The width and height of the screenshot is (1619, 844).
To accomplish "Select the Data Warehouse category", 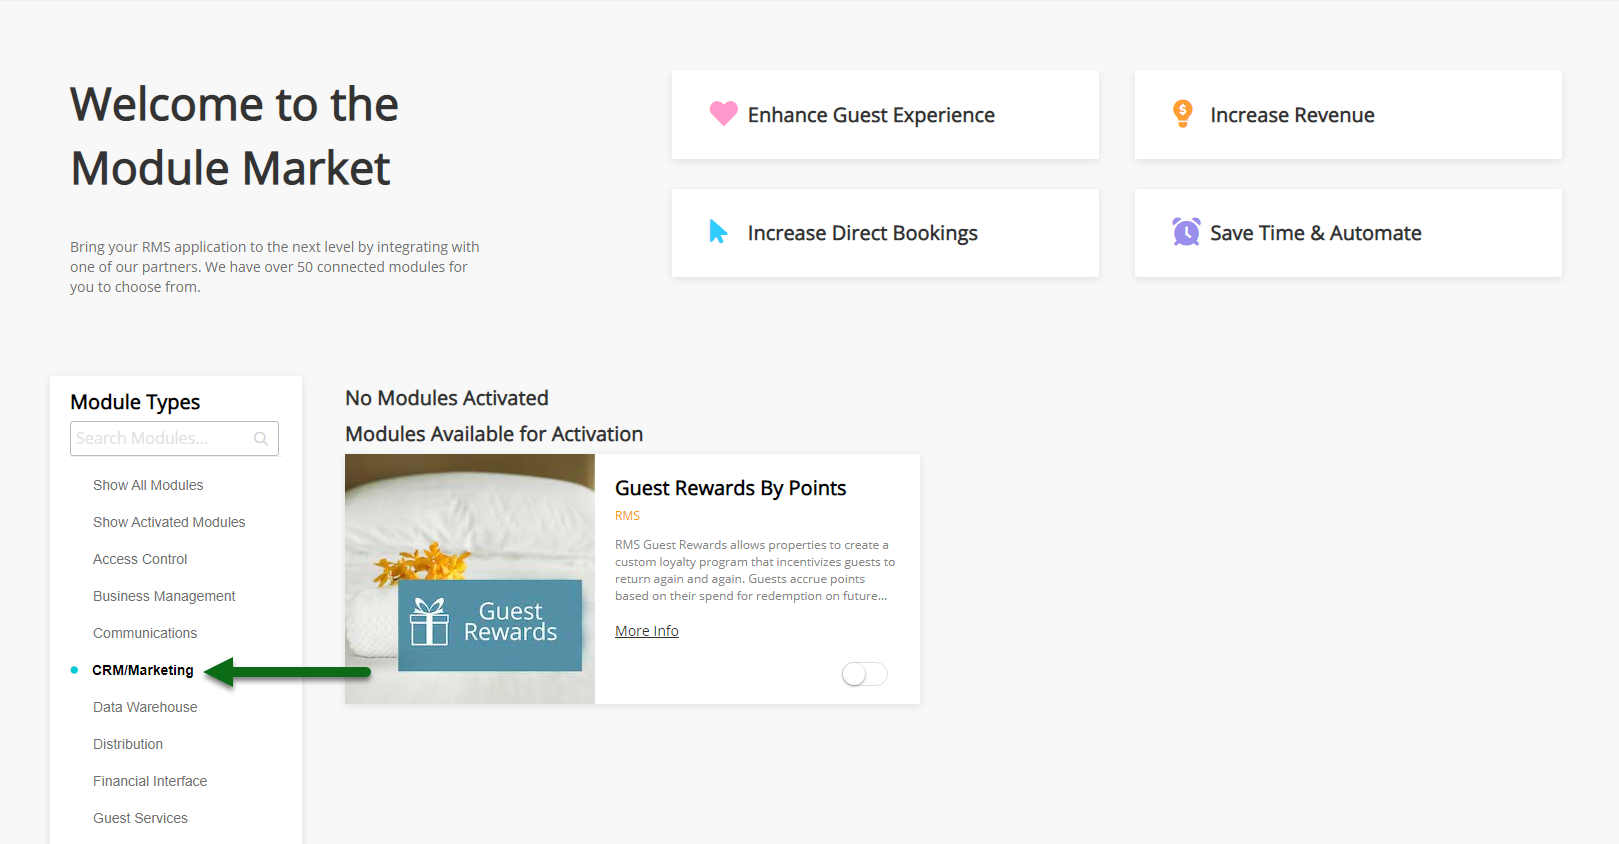I will click(144, 707).
